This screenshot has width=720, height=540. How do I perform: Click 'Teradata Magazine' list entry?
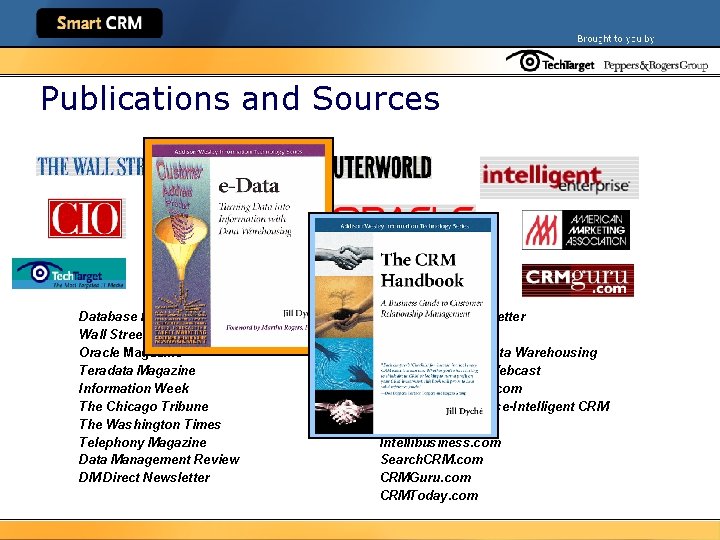tap(137, 371)
